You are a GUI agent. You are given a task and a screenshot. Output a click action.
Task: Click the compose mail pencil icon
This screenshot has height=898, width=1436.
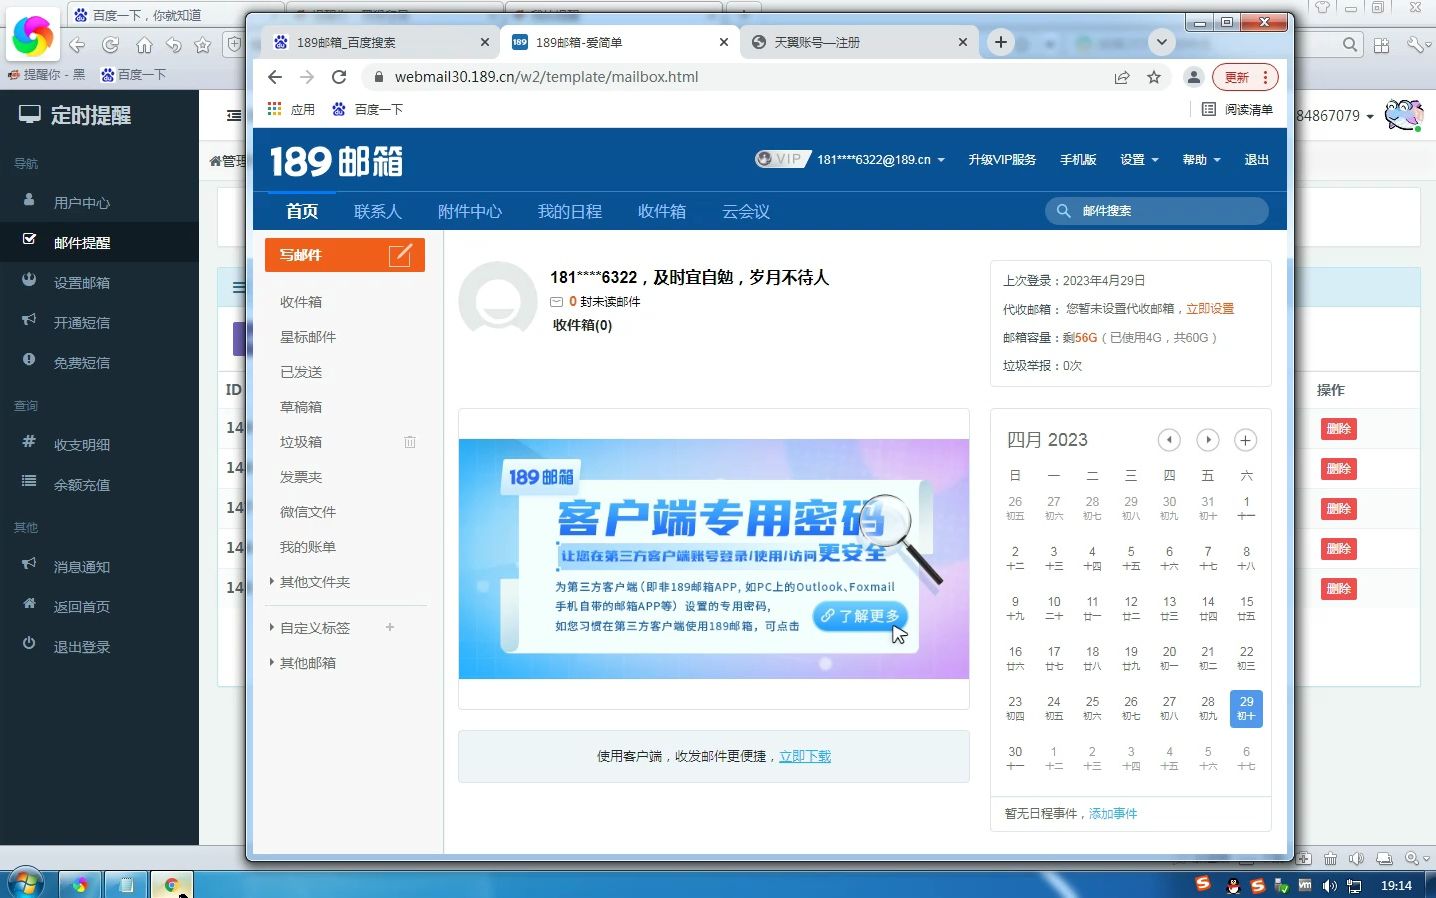tap(400, 255)
